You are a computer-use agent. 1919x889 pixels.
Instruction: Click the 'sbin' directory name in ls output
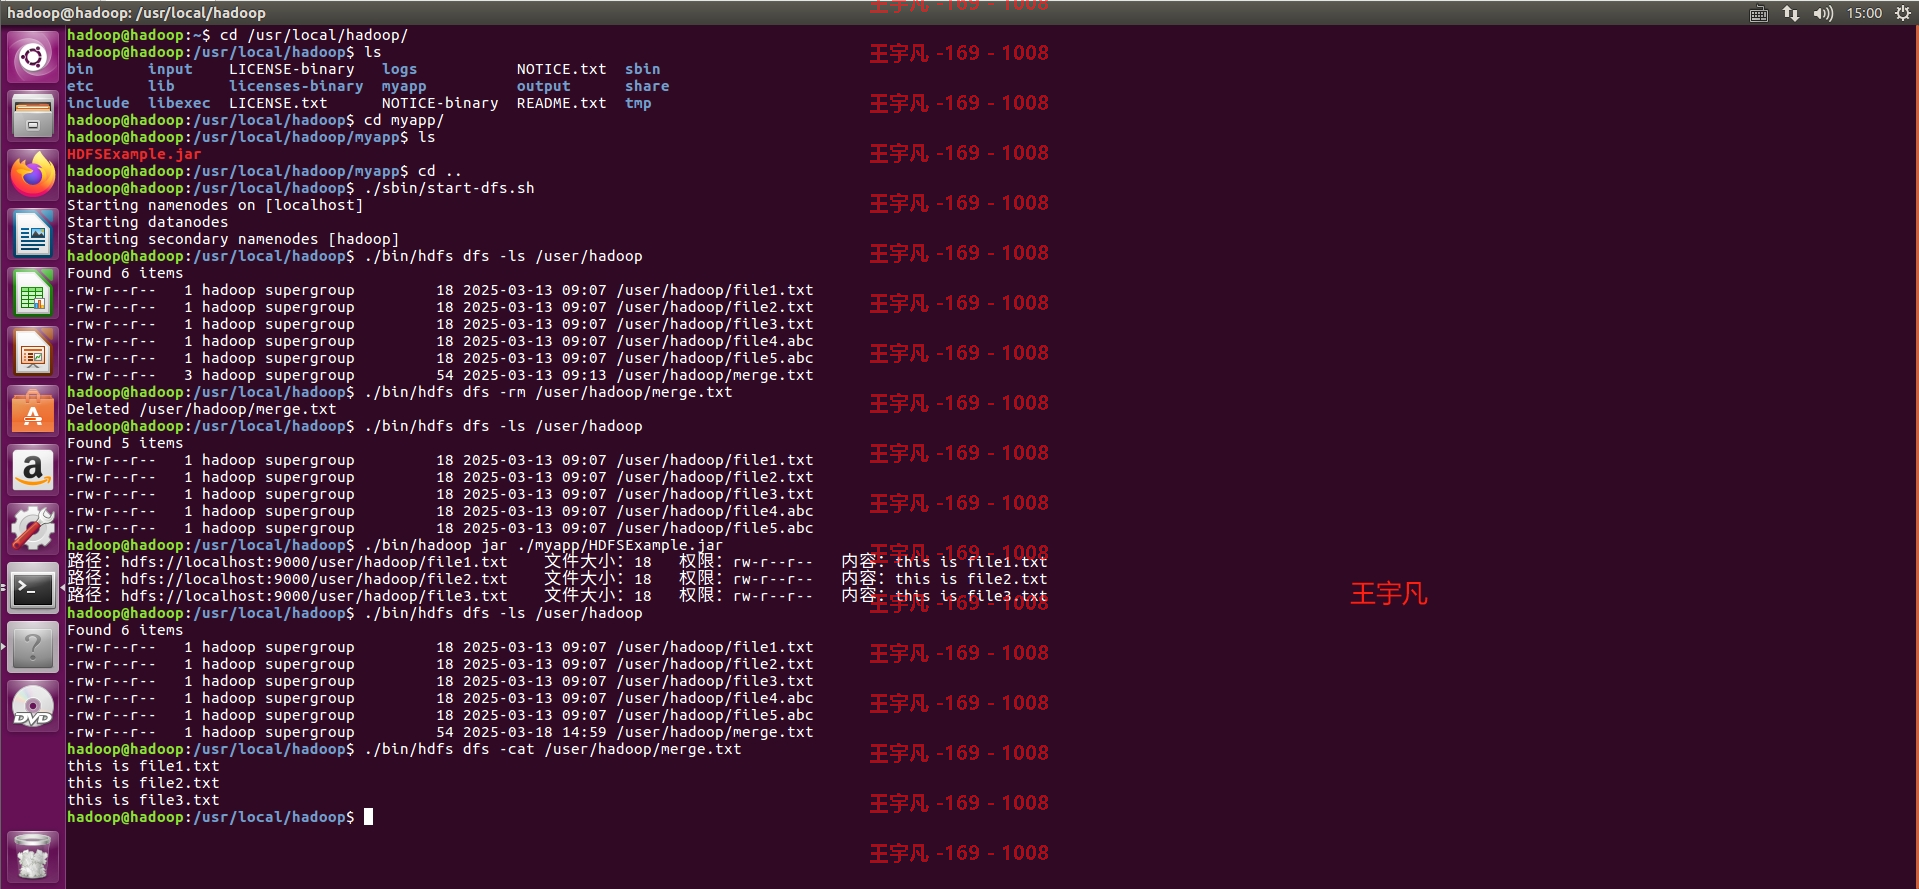[643, 69]
